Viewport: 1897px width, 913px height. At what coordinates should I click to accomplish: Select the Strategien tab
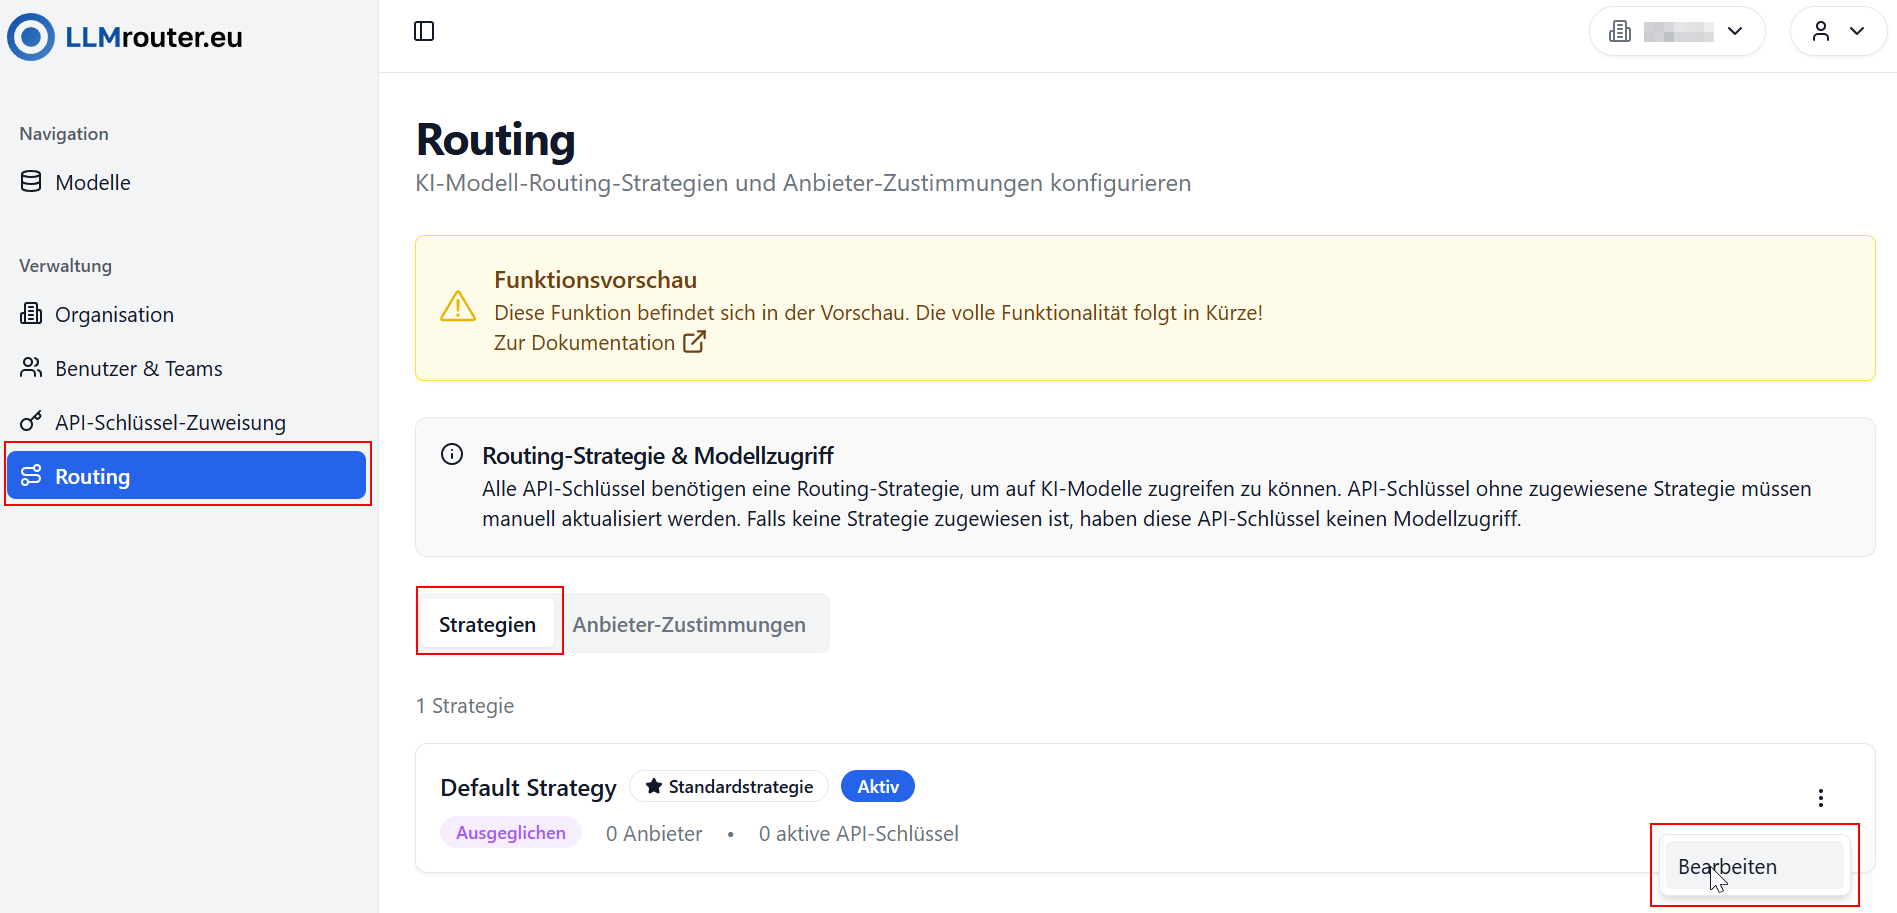[x=487, y=623]
